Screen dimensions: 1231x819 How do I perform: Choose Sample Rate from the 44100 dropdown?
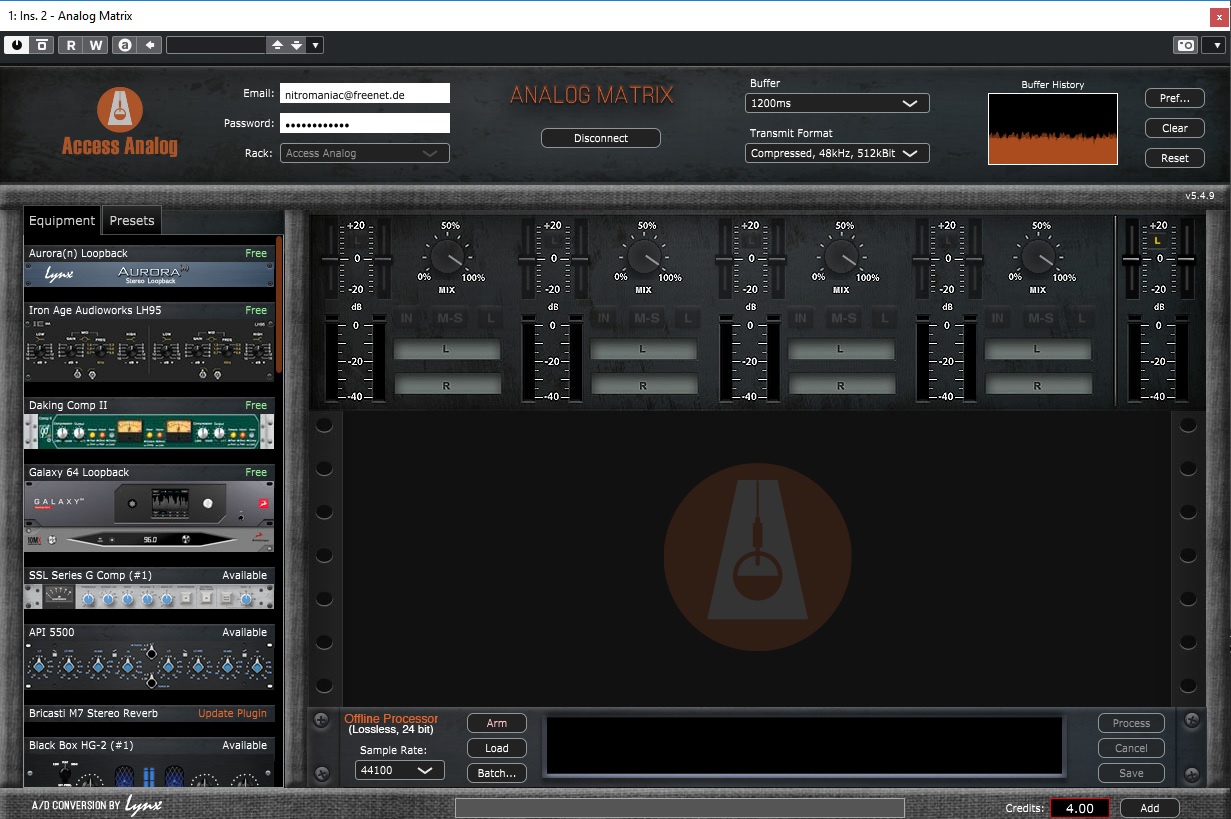tap(400, 770)
